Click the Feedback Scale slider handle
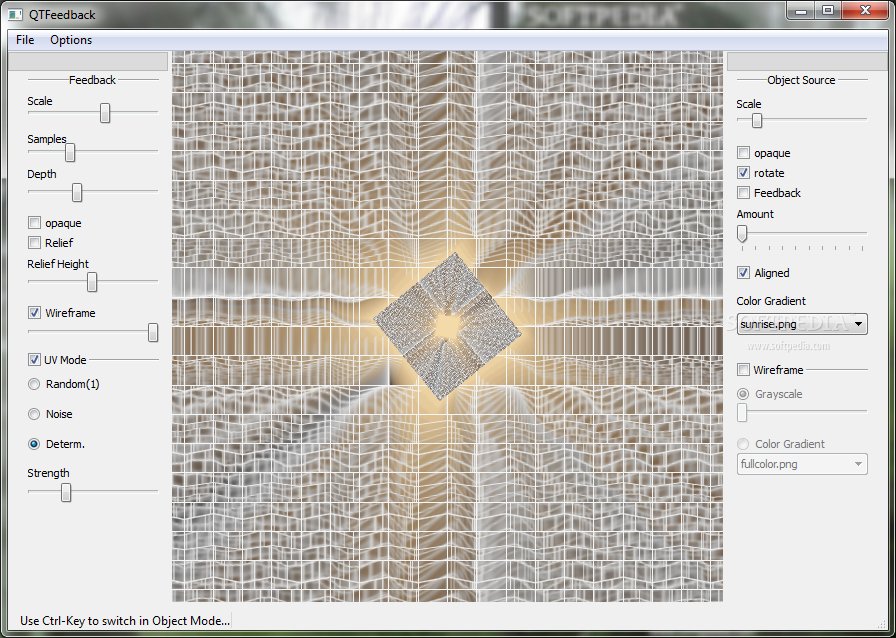The image size is (896, 638). pos(105,113)
